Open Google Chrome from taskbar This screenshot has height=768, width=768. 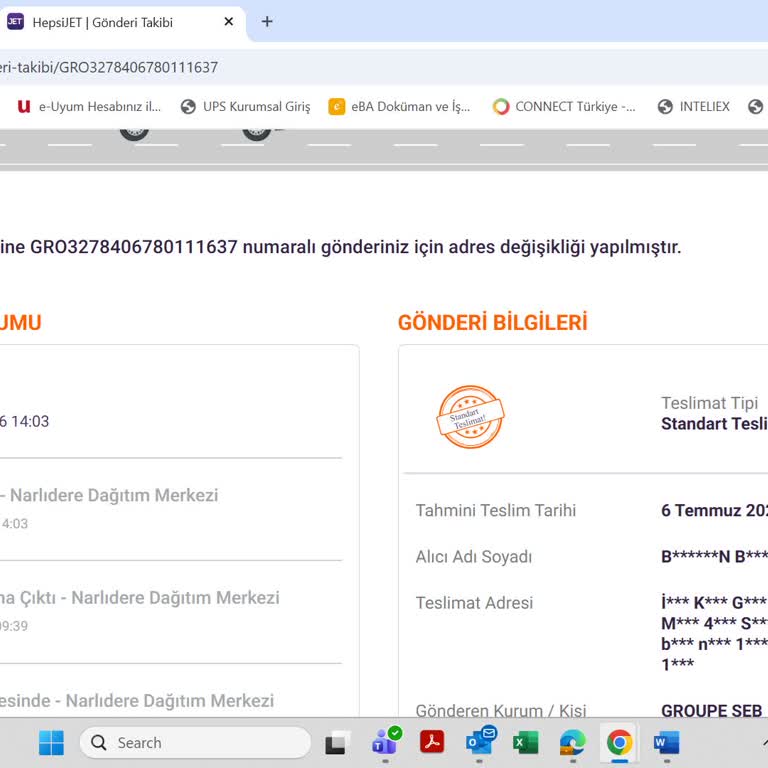(620, 743)
